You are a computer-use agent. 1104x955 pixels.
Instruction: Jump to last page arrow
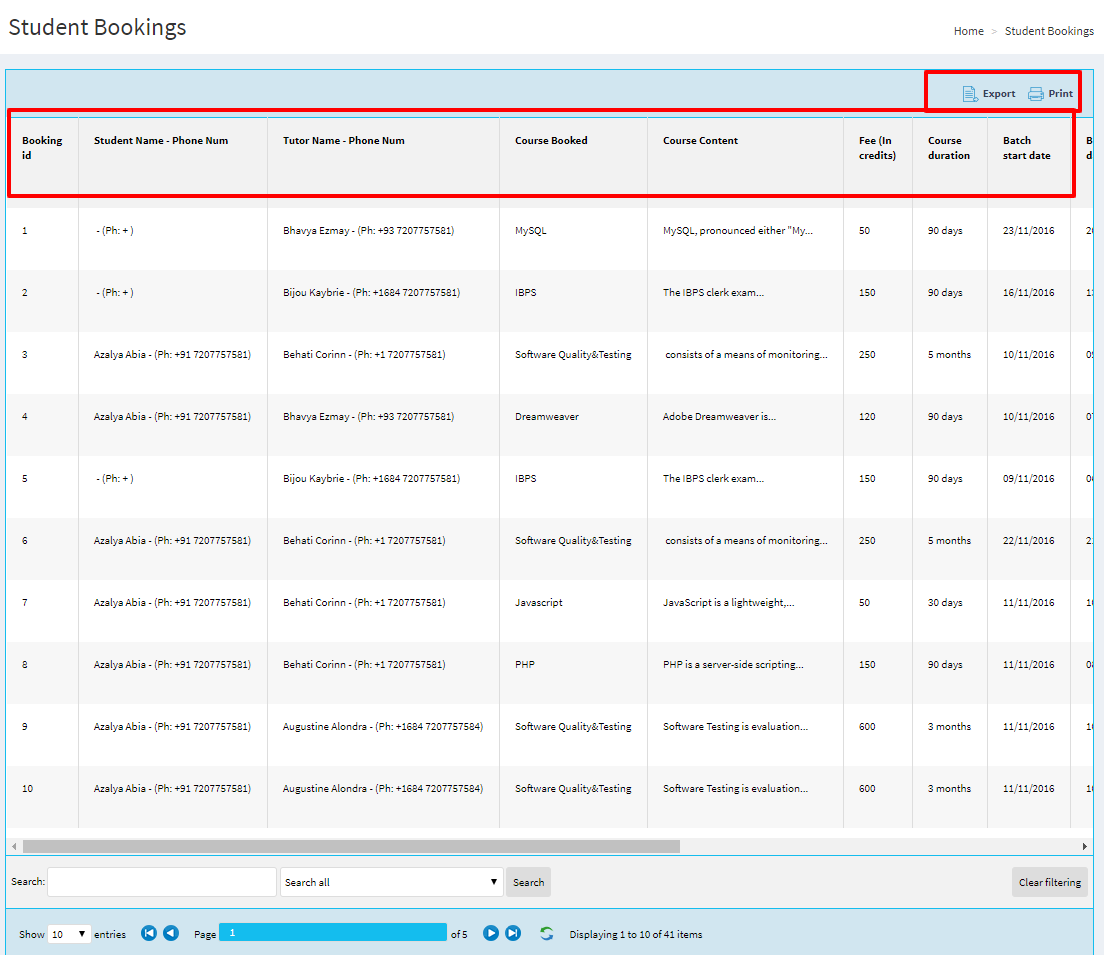513,933
